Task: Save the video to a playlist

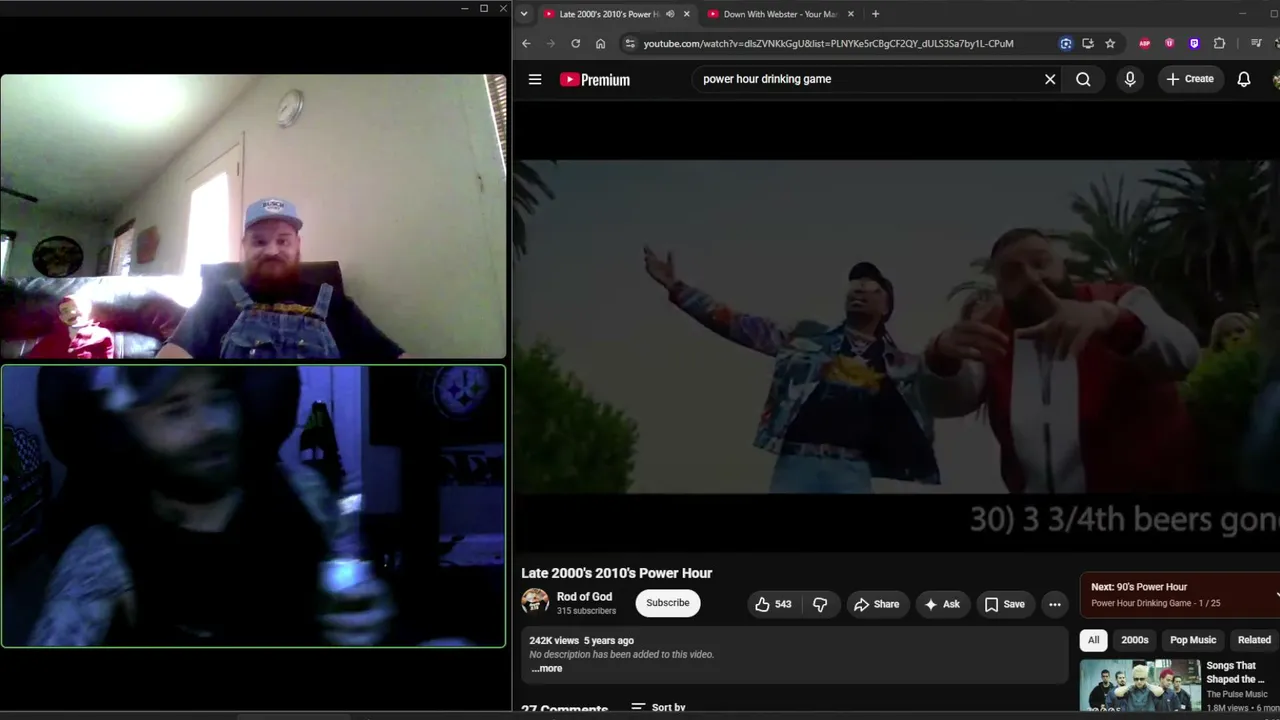Action: click(1005, 604)
